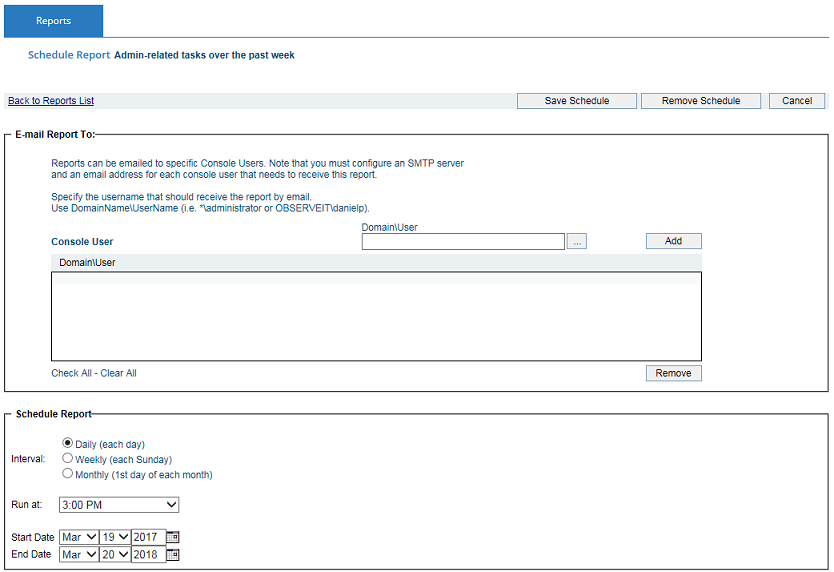Choose the Monthly interval option

[68, 474]
